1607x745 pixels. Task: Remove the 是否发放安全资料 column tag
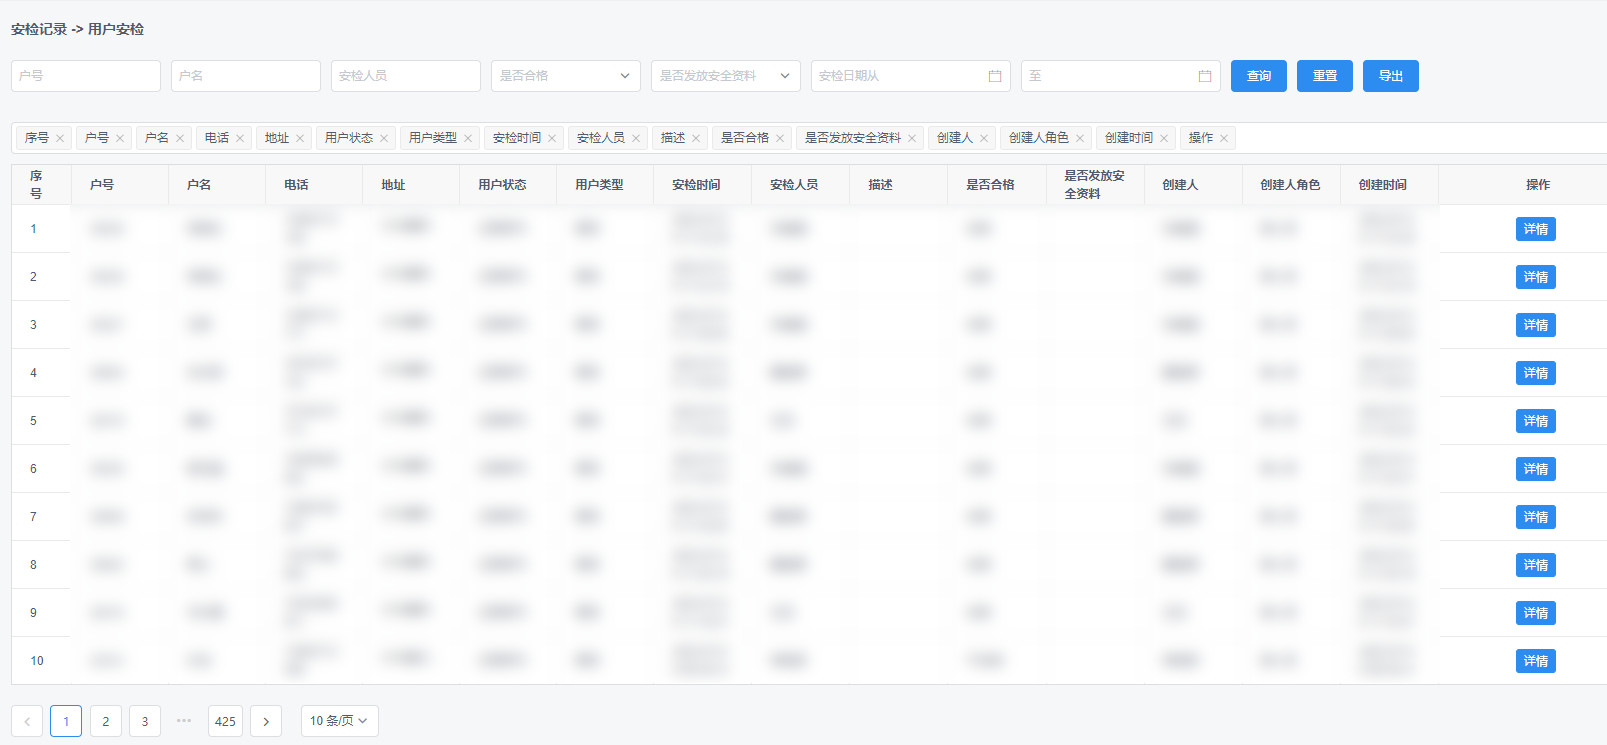(x=912, y=138)
